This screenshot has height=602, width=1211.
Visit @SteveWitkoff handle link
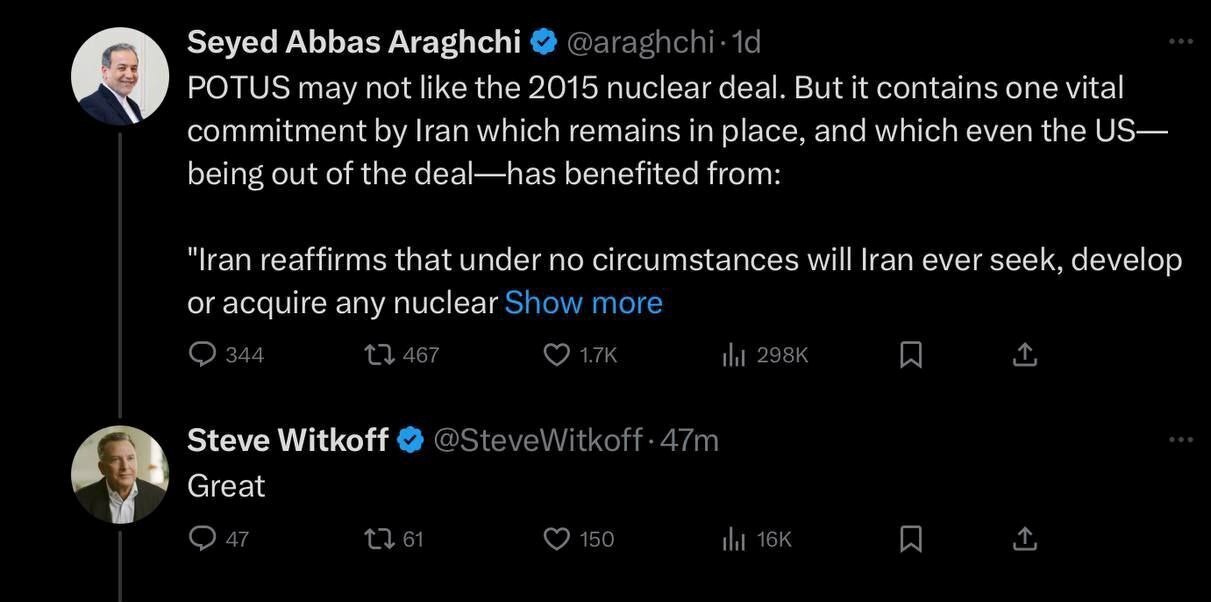pyautogui.click(x=536, y=440)
